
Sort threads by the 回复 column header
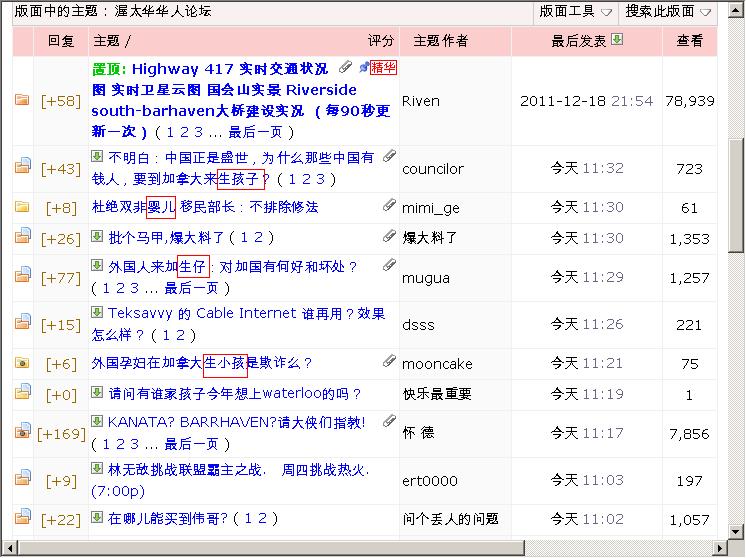(61, 41)
